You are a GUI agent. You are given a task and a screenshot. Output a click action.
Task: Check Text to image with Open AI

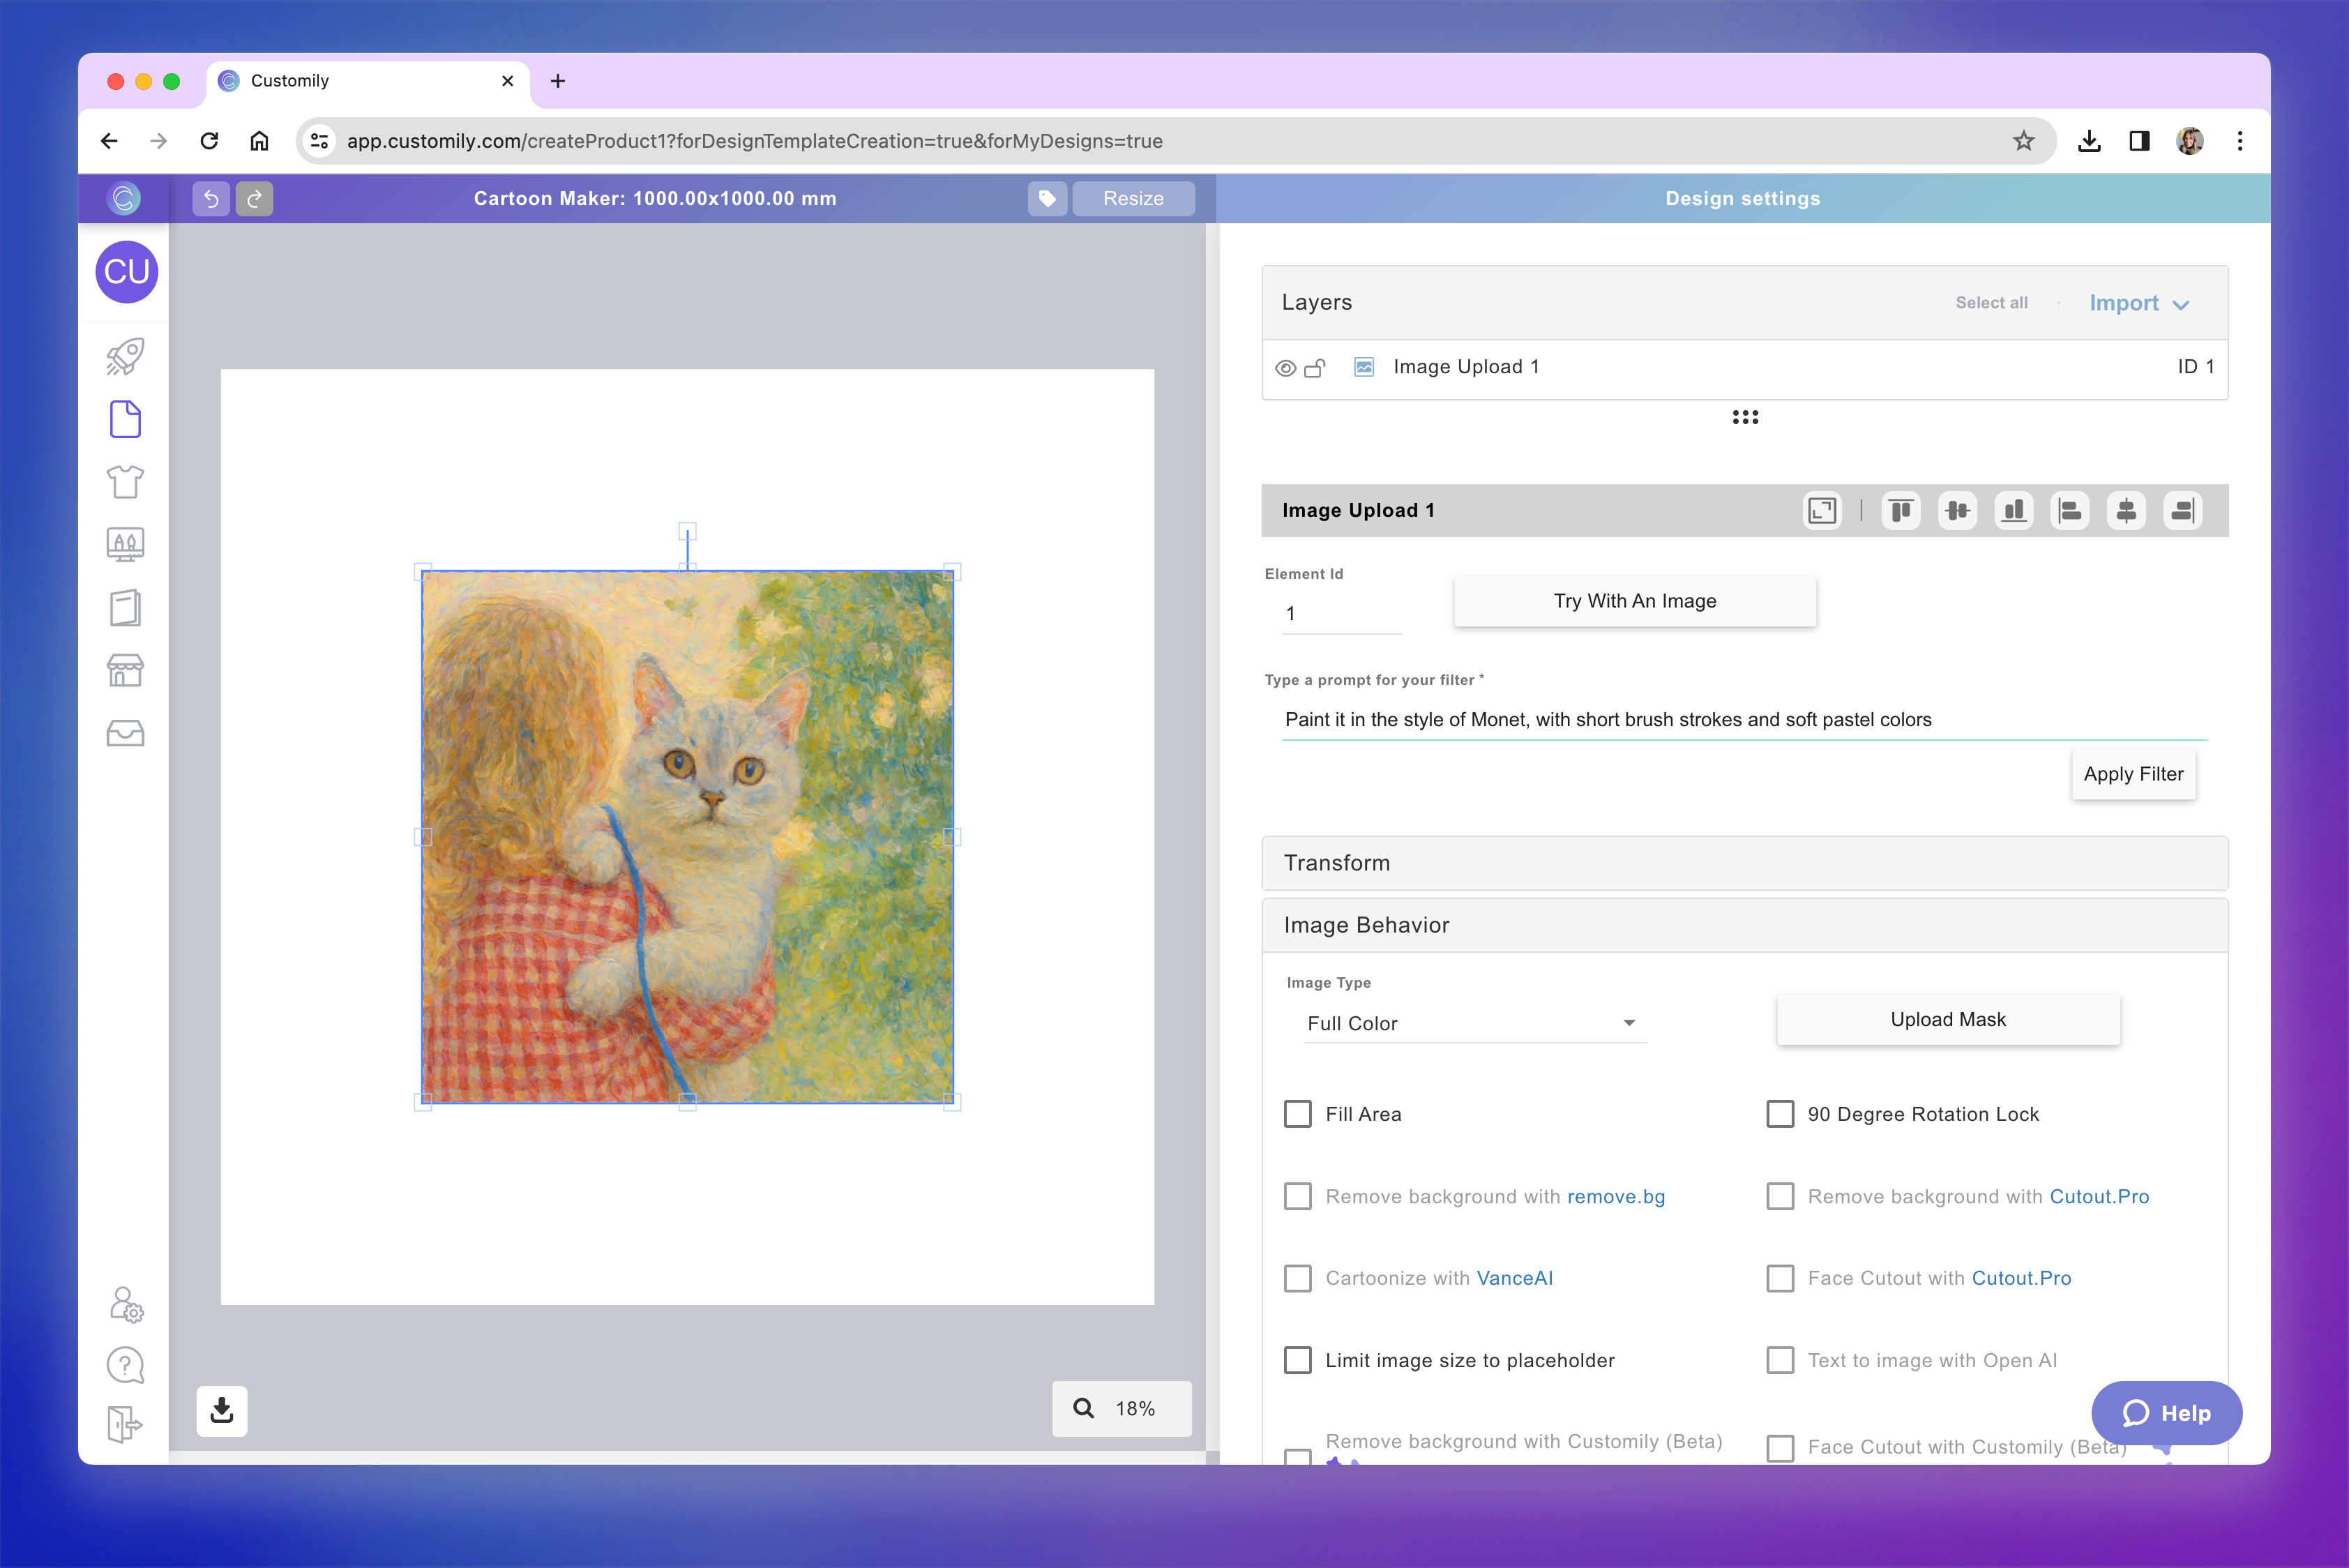1780,1360
